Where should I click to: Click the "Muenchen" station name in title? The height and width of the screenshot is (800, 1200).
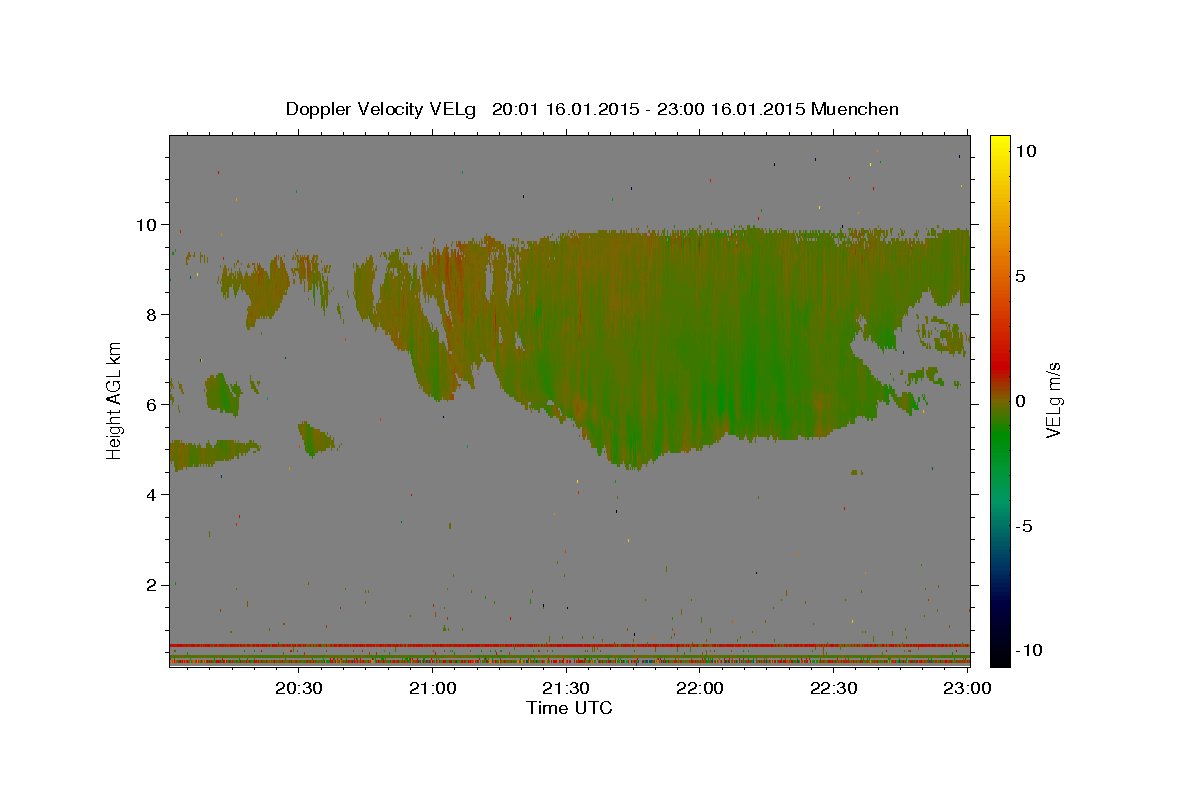(855, 109)
